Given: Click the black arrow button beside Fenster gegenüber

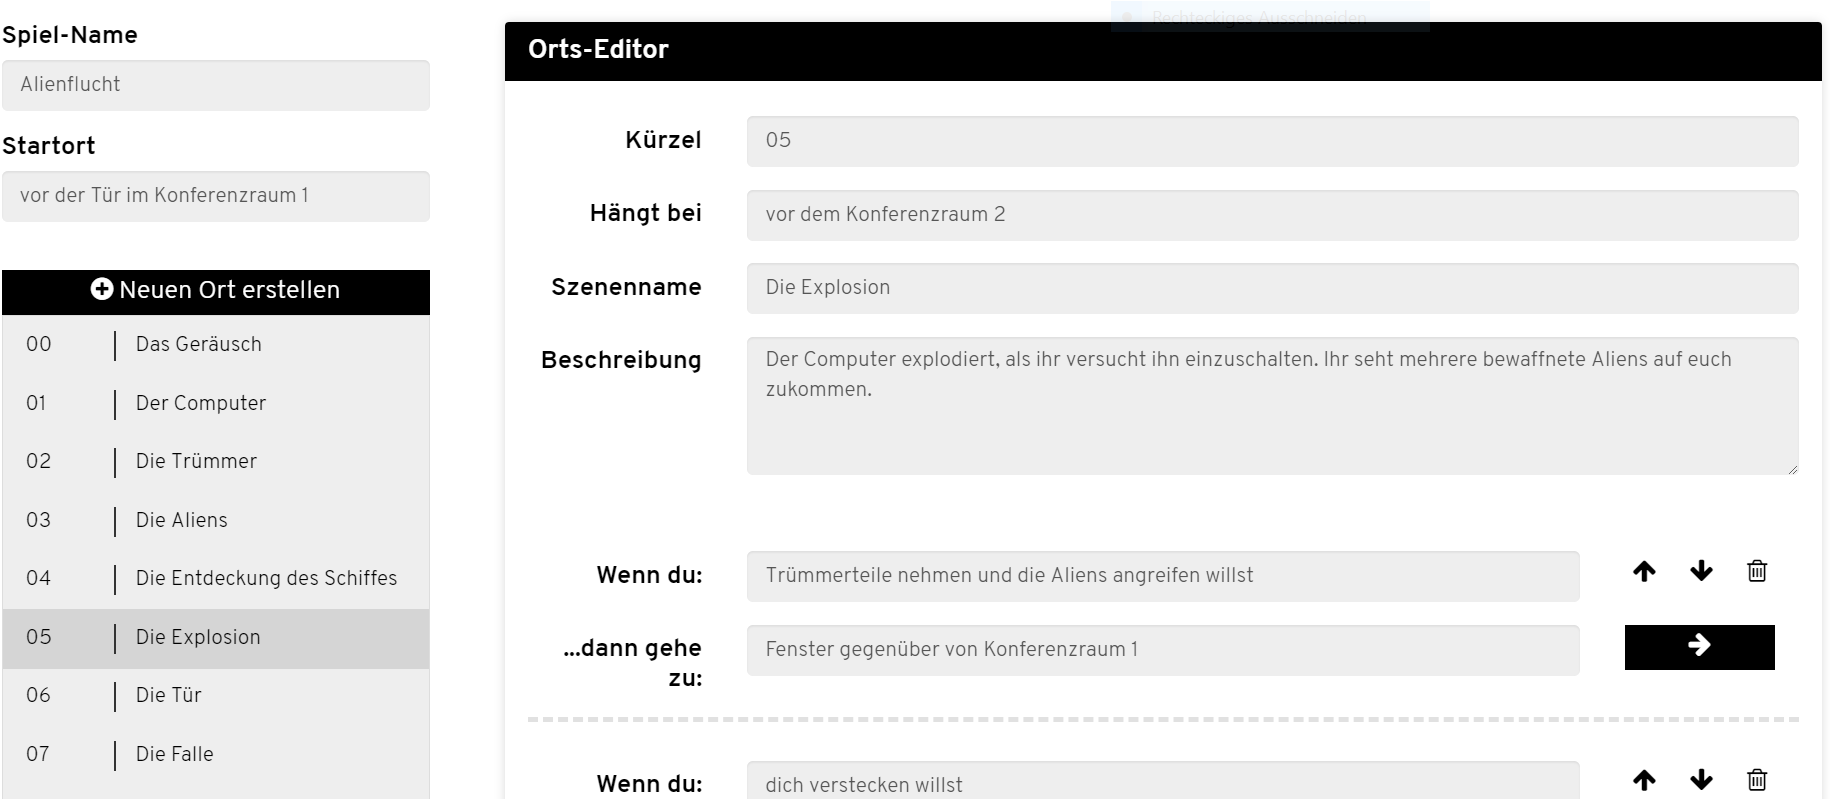Looking at the screenshot, I should (x=1699, y=647).
